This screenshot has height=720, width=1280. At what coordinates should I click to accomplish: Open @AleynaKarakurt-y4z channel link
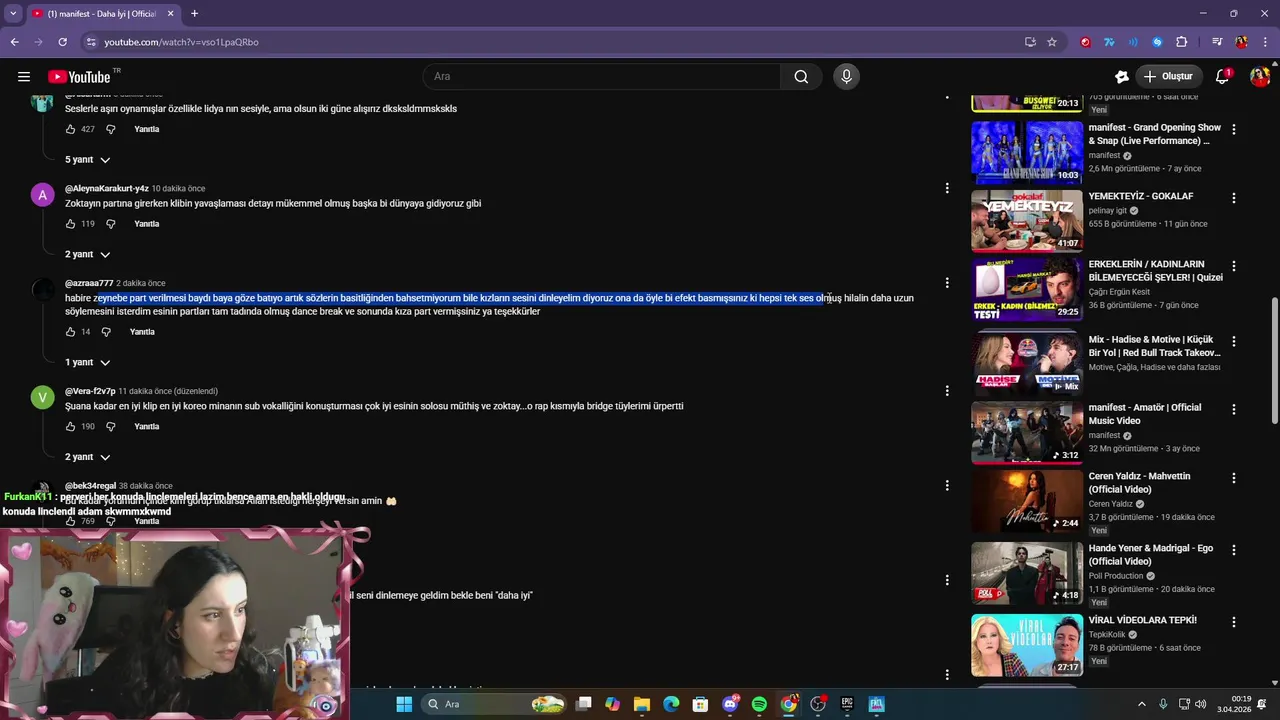point(107,188)
